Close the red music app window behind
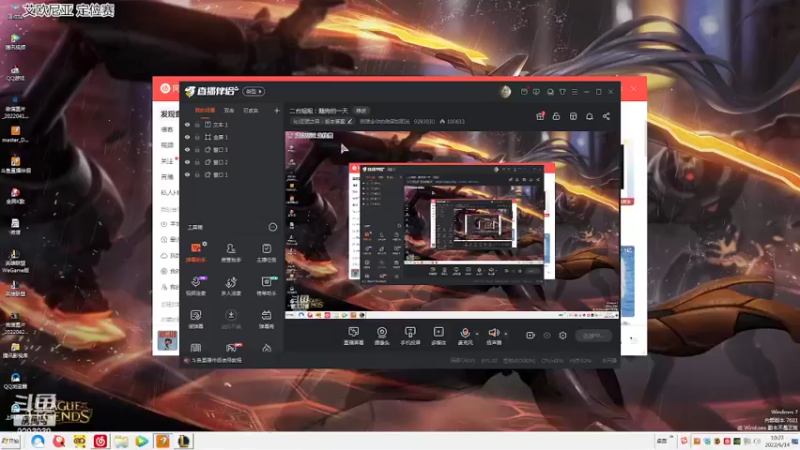800x450 pixels. tap(634, 89)
